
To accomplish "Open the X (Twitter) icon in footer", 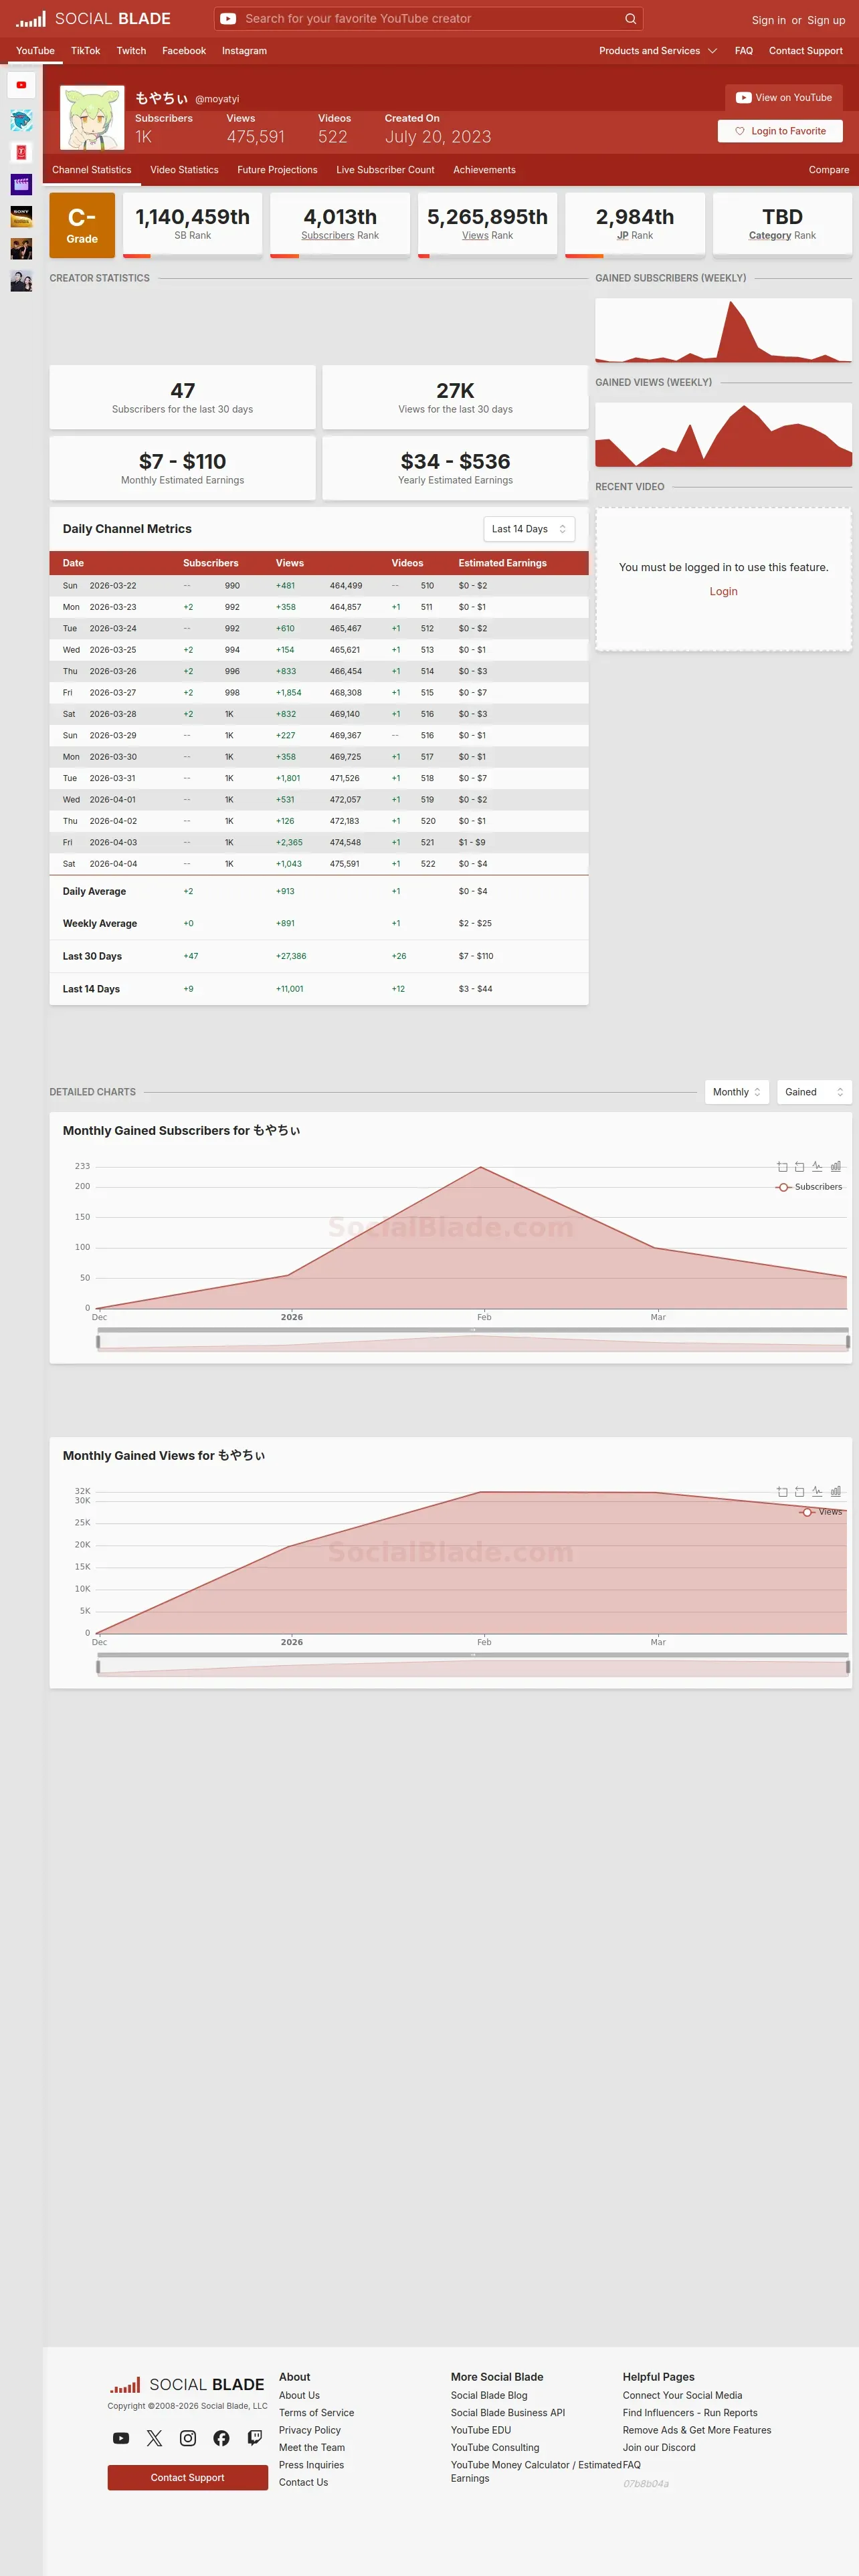I will point(154,2438).
